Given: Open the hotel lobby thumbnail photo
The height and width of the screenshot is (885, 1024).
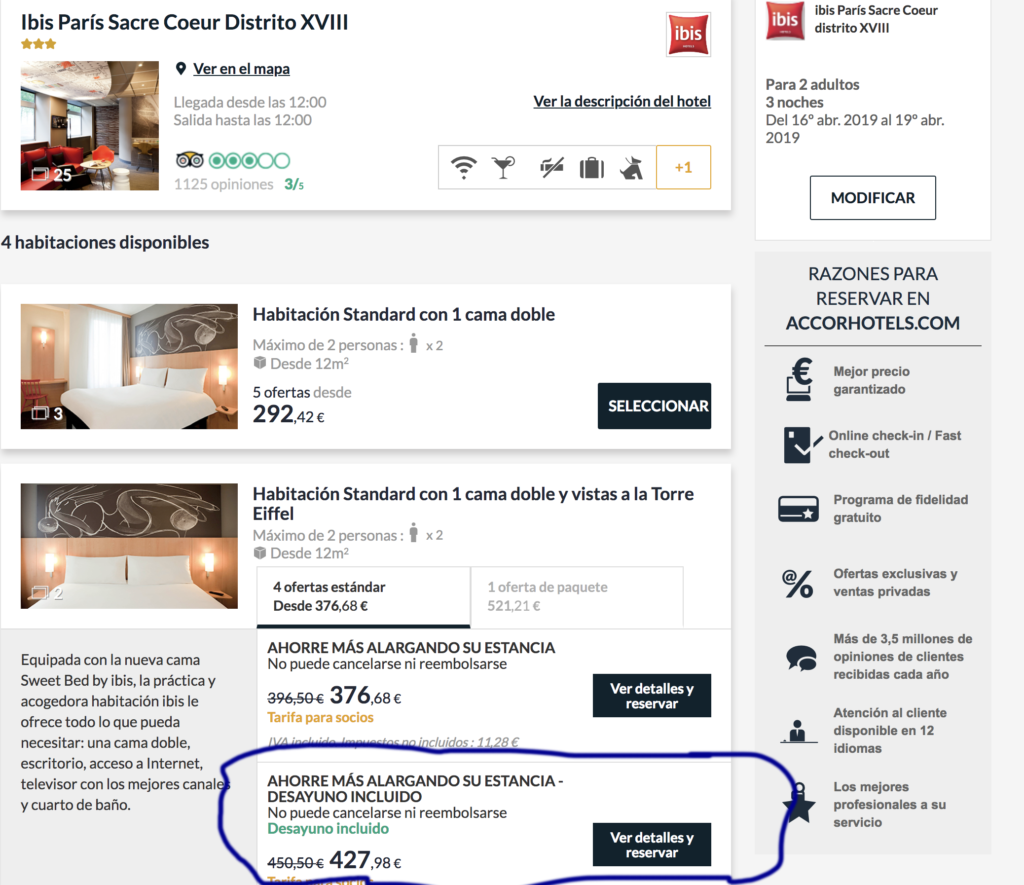Looking at the screenshot, I should tap(89, 125).
